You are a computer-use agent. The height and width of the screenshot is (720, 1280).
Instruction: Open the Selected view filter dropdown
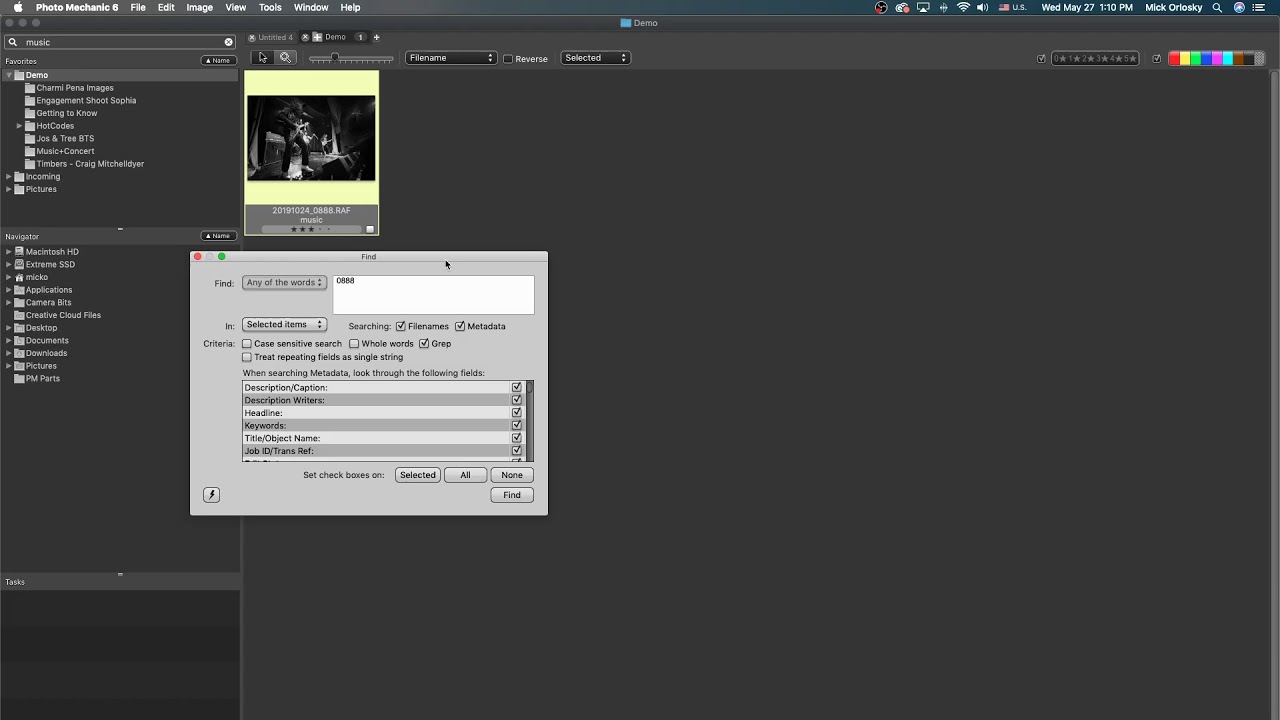[595, 58]
